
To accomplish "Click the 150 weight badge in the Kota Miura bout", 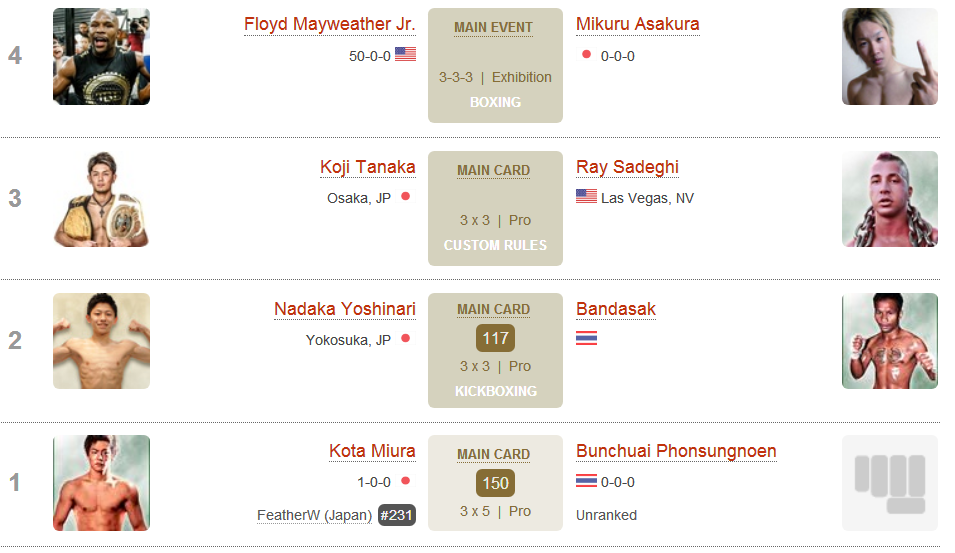I will (x=495, y=483).
